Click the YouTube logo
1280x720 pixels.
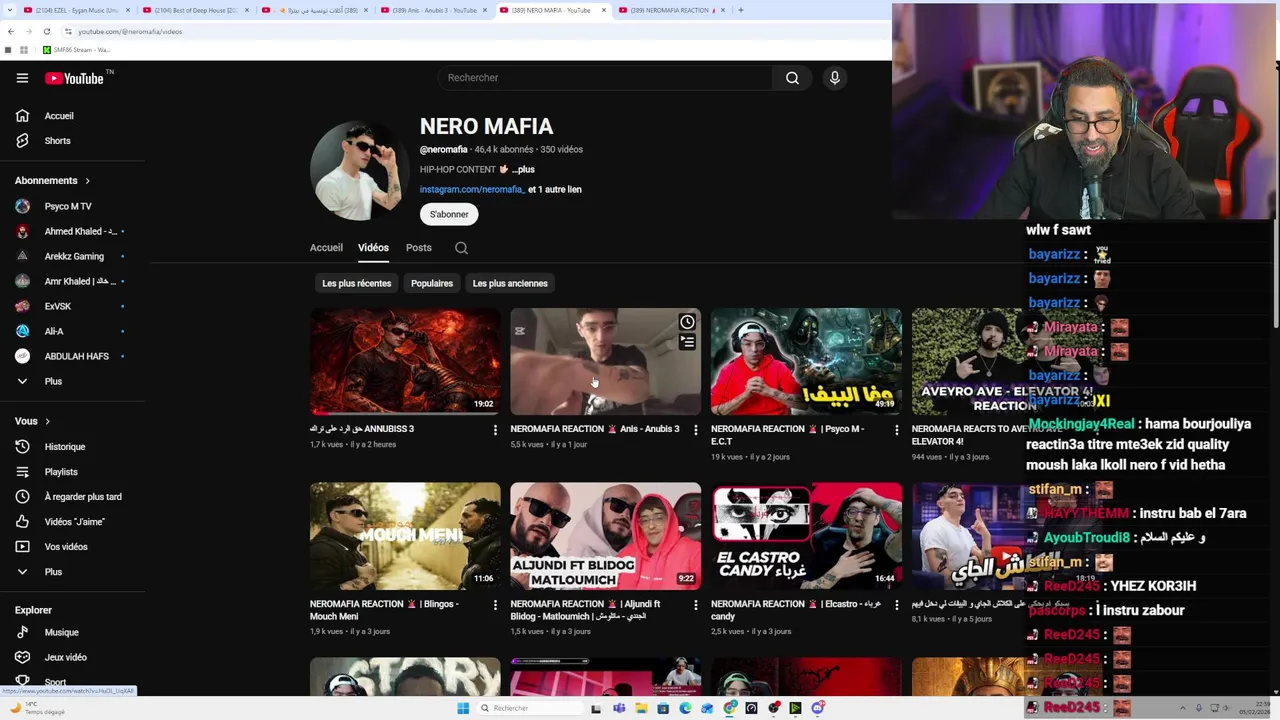click(x=74, y=78)
